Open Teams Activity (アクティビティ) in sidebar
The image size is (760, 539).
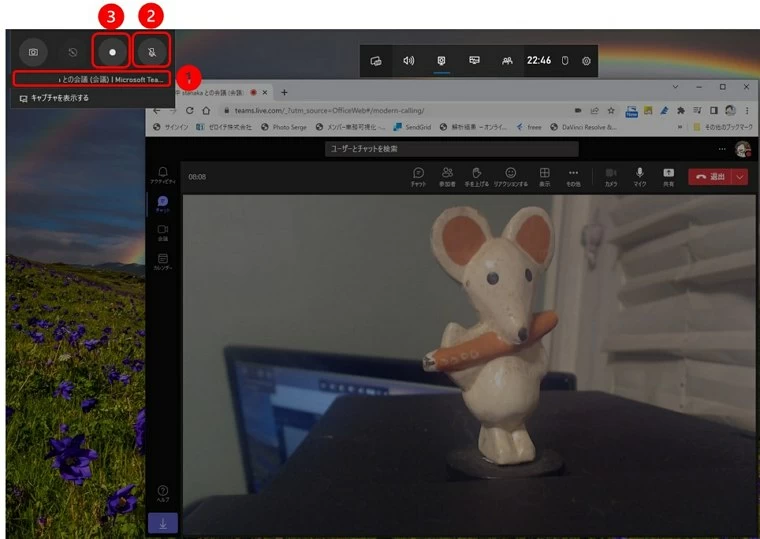[163, 175]
